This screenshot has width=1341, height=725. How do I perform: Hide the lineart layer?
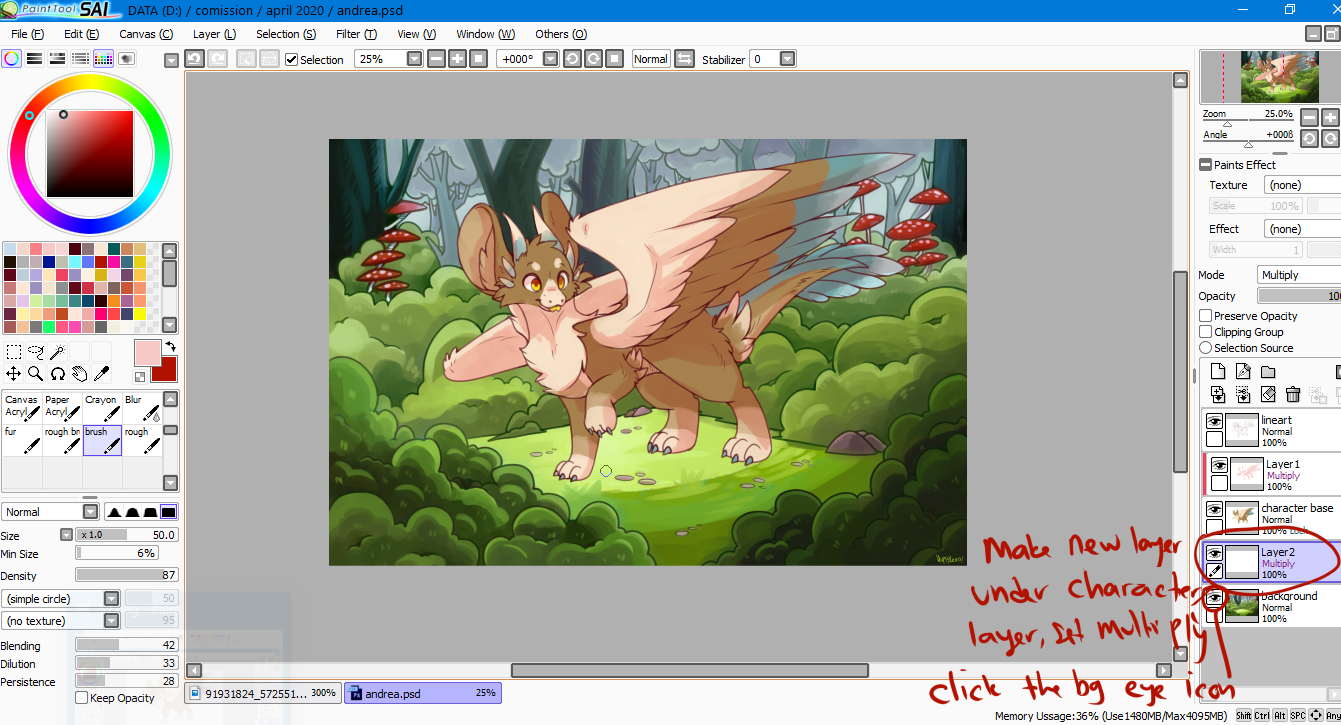[1215, 421]
